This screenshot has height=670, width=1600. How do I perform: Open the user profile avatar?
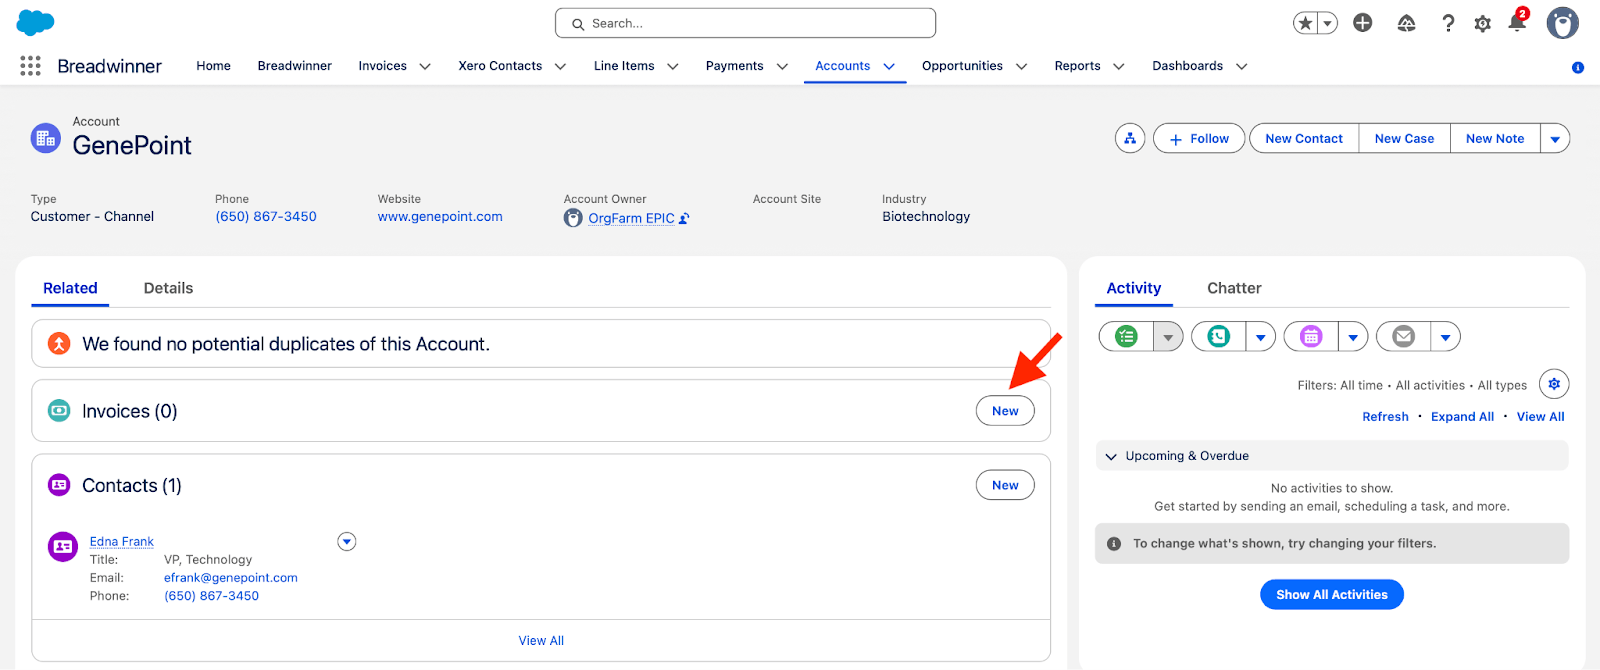(x=1562, y=23)
